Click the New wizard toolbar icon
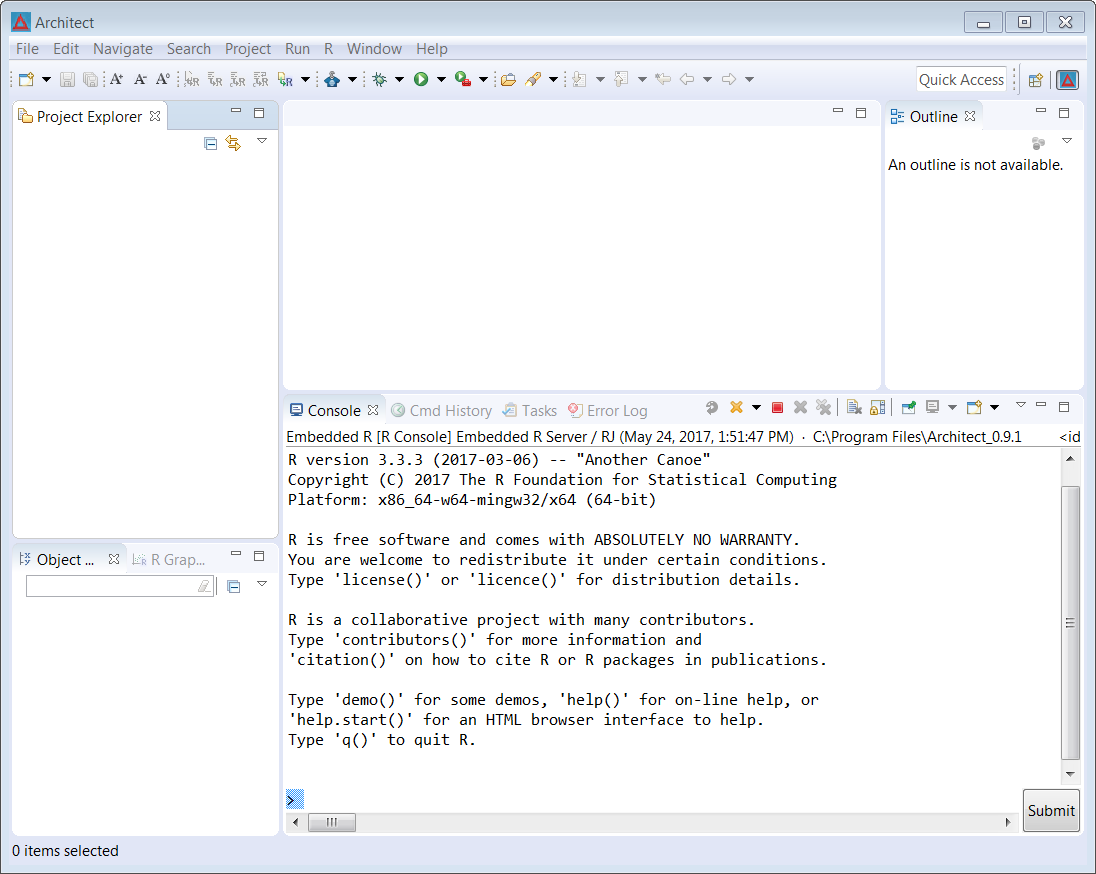Screen dimensions: 1096x874 click(27, 79)
